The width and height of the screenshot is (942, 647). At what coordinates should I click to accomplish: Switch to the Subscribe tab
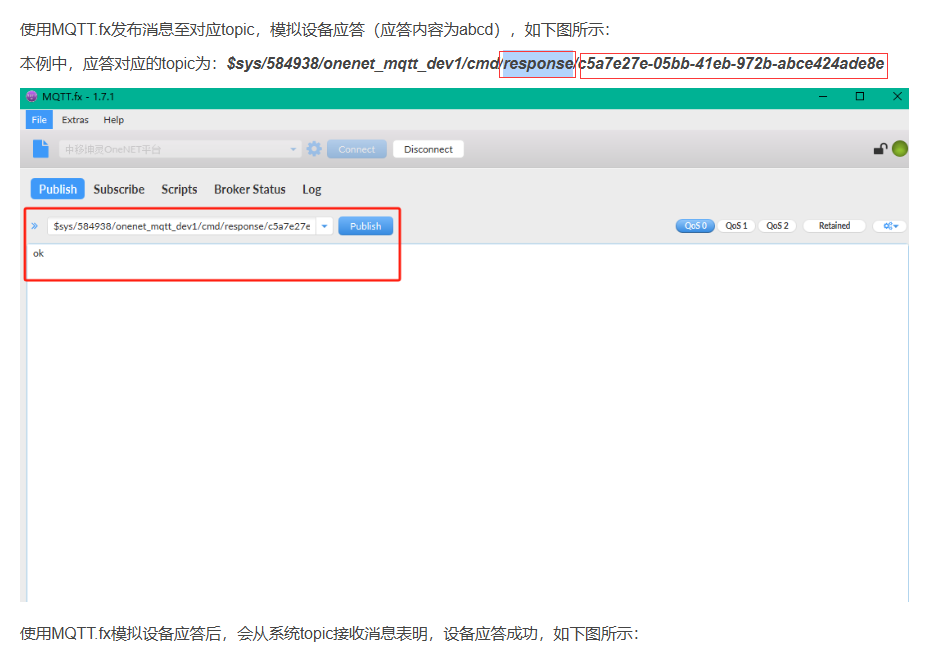click(x=119, y=189)
